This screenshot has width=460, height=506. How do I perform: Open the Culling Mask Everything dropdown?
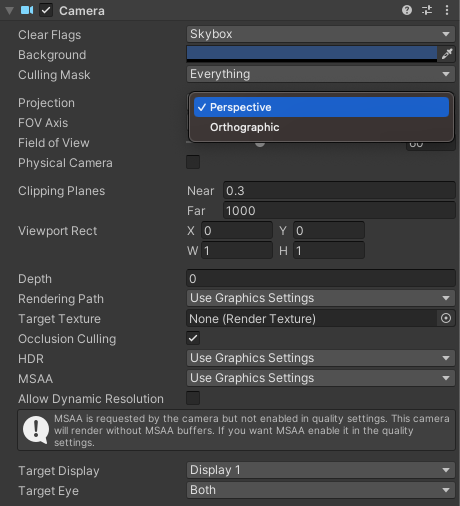click(x=321, y=74)
